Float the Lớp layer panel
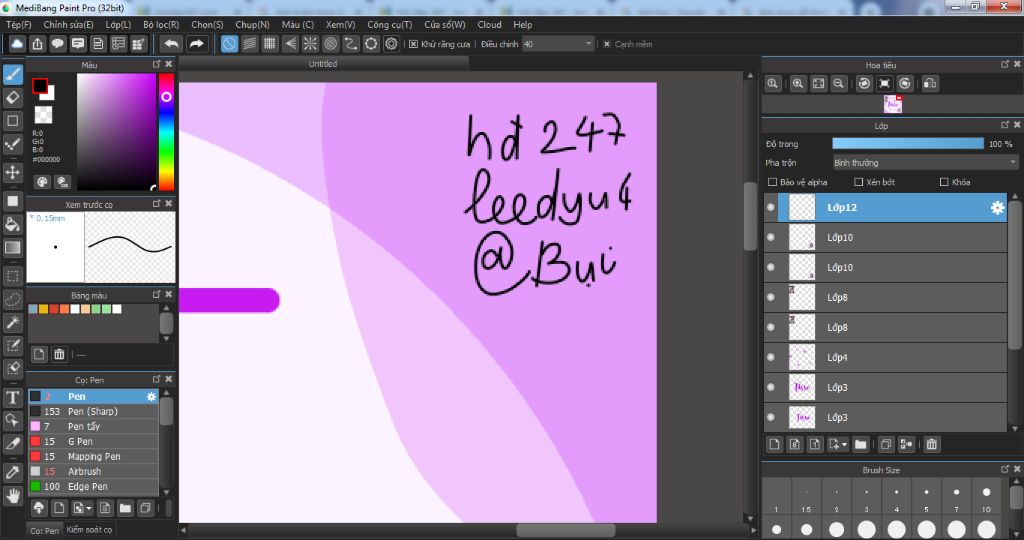The width and height of the screenshot is (1024, 540). coord(1005,124)
